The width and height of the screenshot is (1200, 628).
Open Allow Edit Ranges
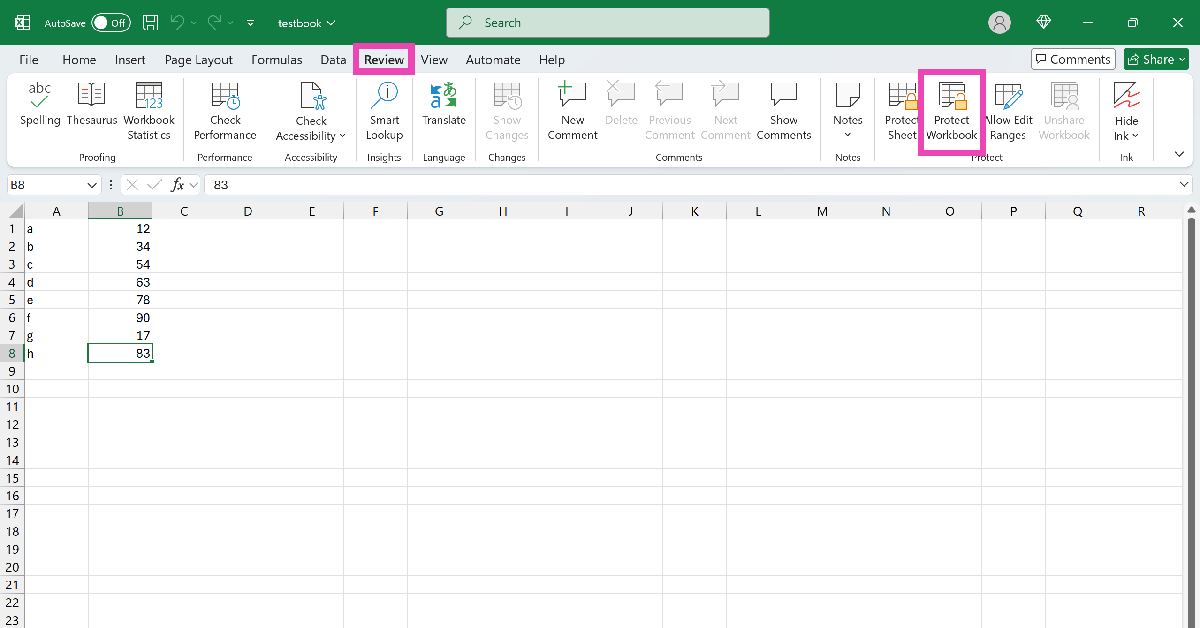1008,112
